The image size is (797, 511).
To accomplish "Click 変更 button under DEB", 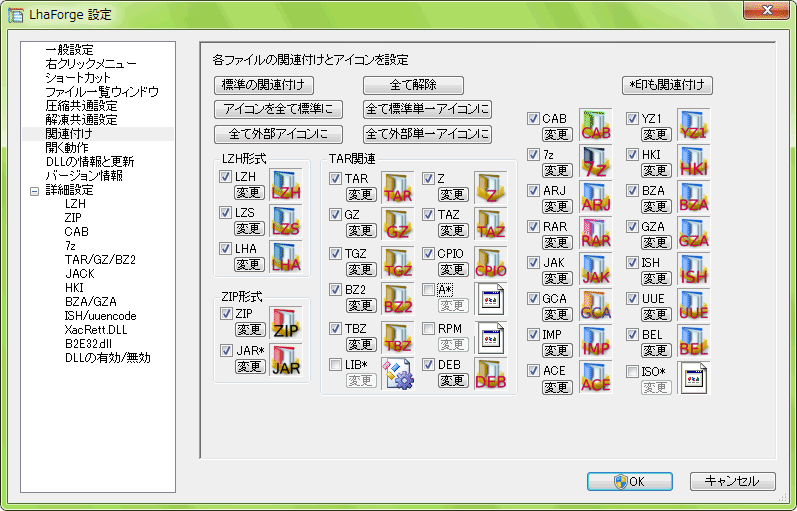I will (453, 381).
